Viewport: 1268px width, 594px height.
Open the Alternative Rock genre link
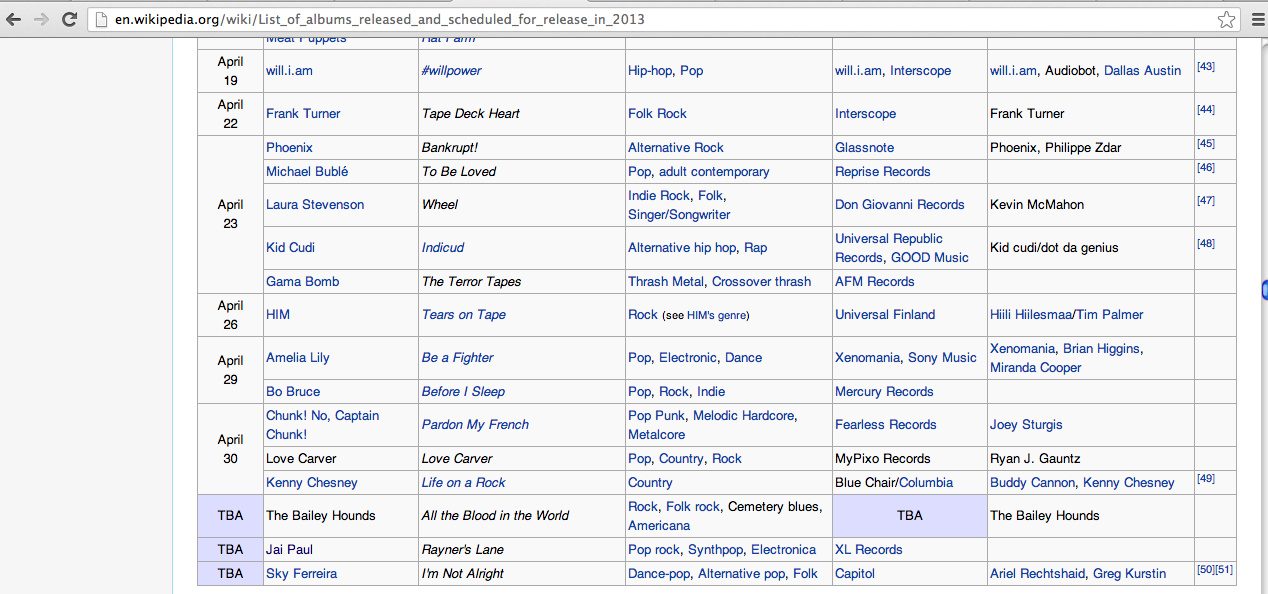[676, 148]
